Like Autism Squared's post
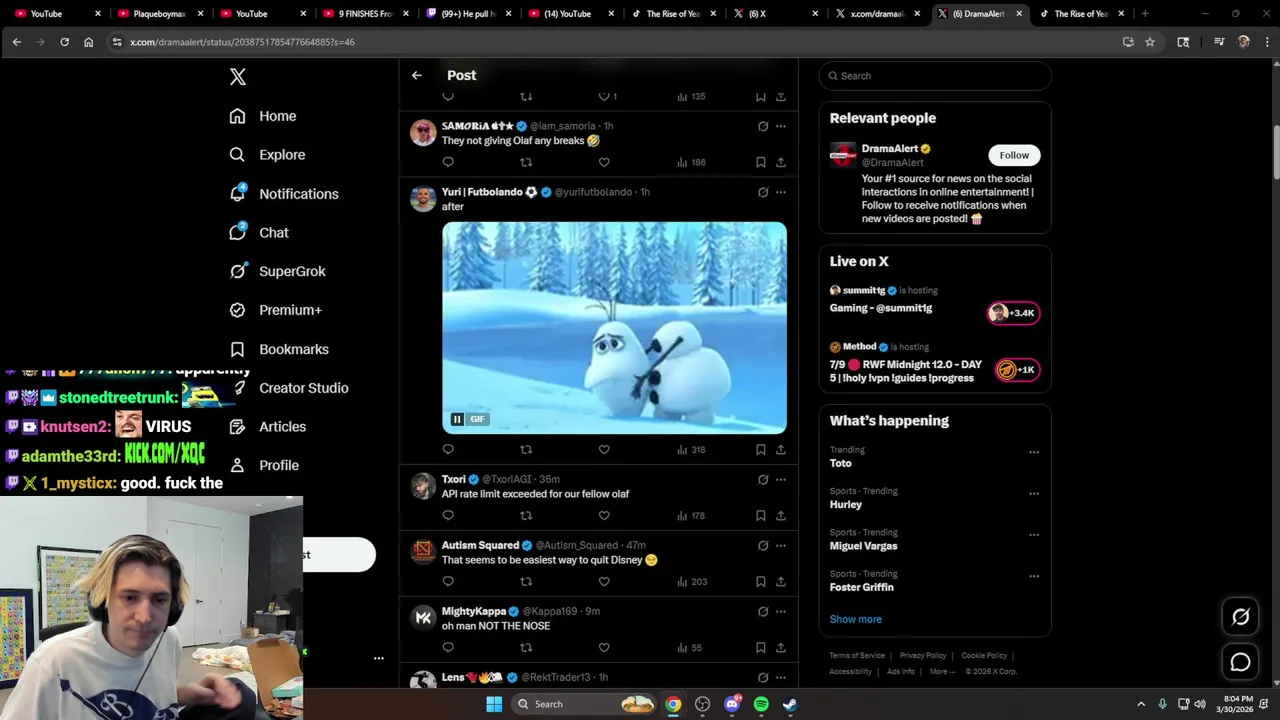 [x=604, y=582]
